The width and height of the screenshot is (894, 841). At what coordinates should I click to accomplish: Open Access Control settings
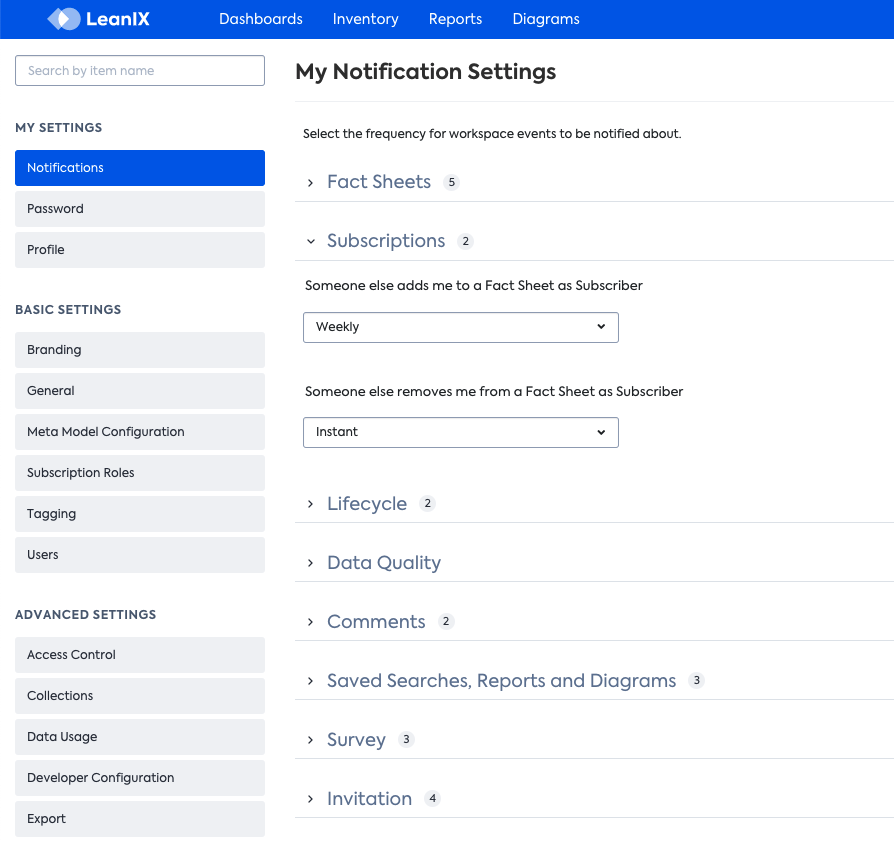pos(140,655)
